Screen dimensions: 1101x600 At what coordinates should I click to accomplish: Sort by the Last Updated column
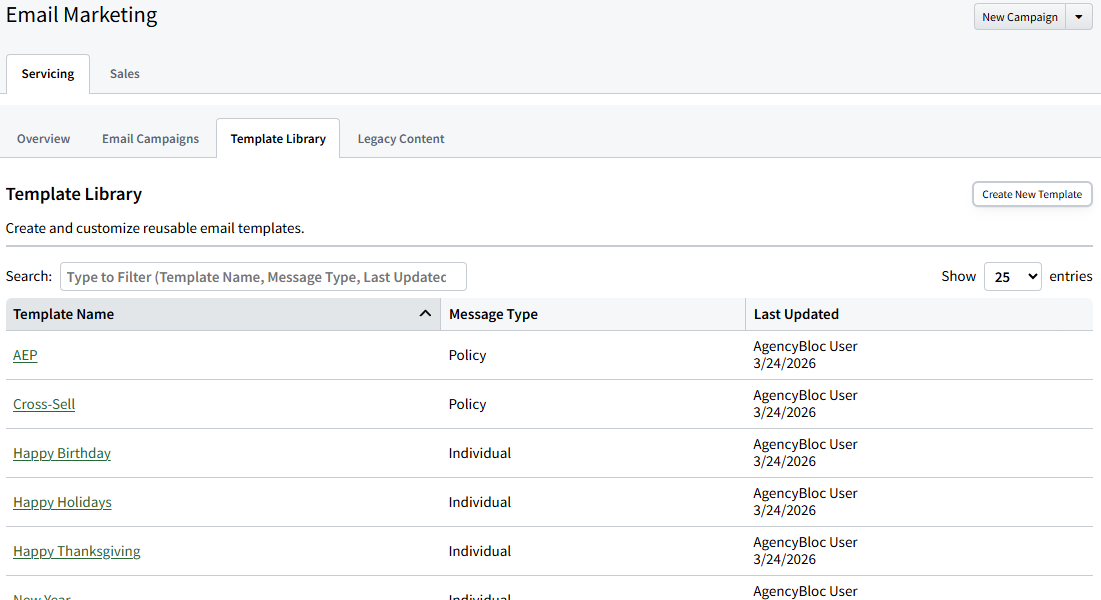[796, 313]
